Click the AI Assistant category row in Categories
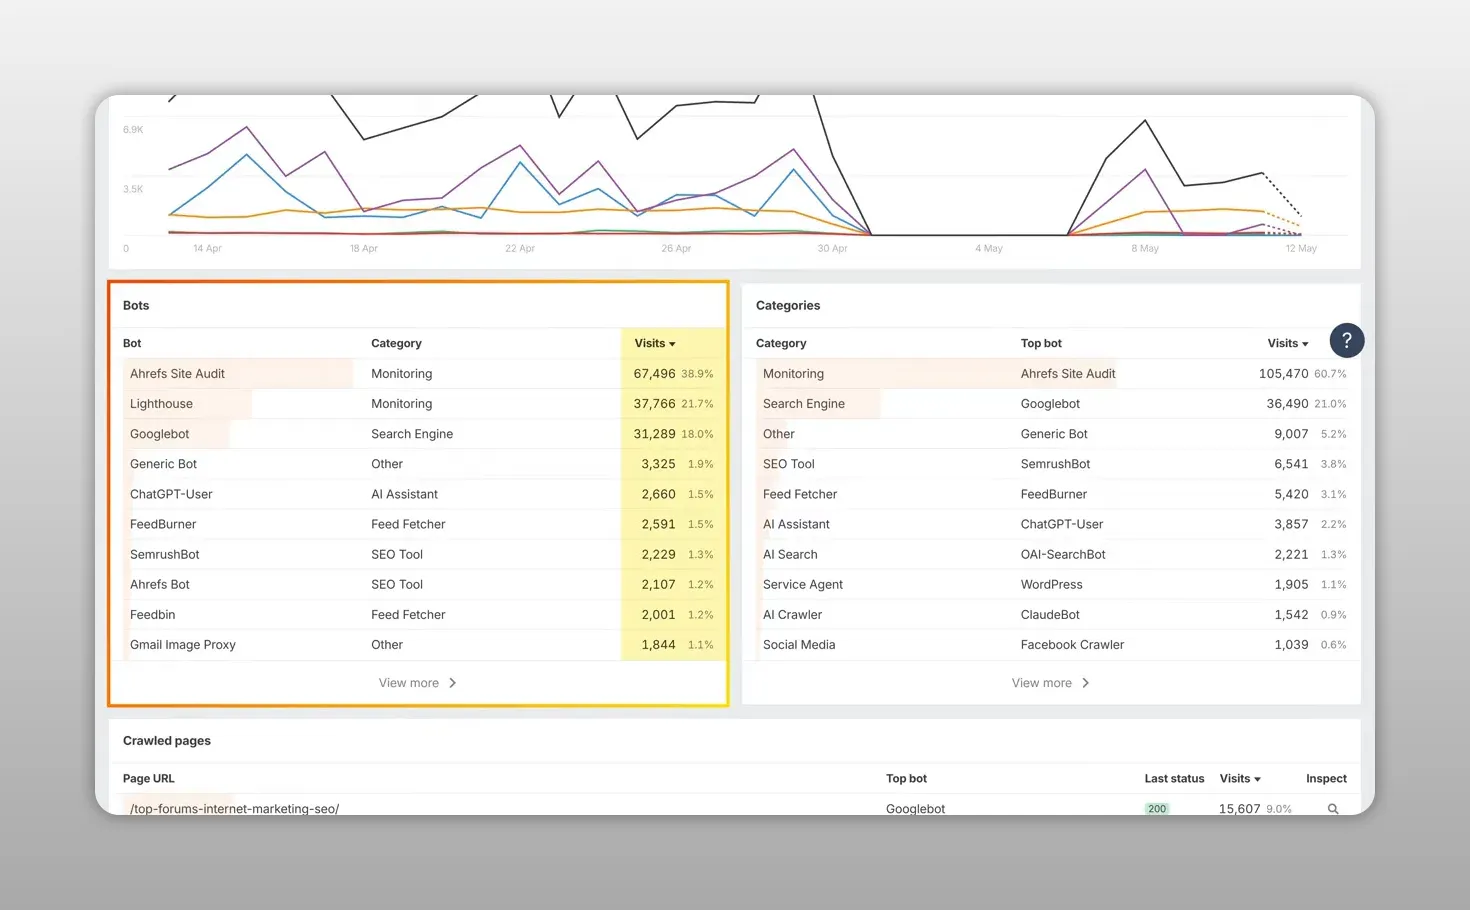Viewport: 1470px width, 910px height. pyautogui.click(x=1051, y=524)
